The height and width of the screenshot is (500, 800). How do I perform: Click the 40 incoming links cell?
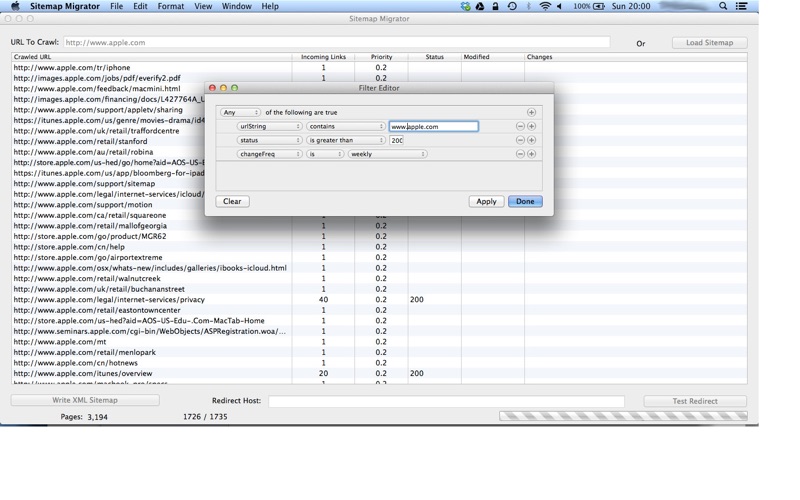pyautogui.click(x=323, y=299)
